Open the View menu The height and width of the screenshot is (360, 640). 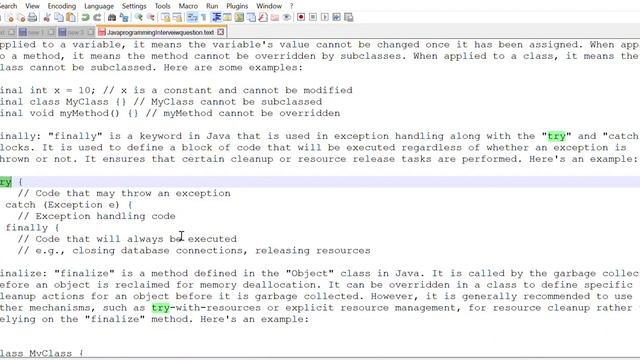(x=32, y=6)
